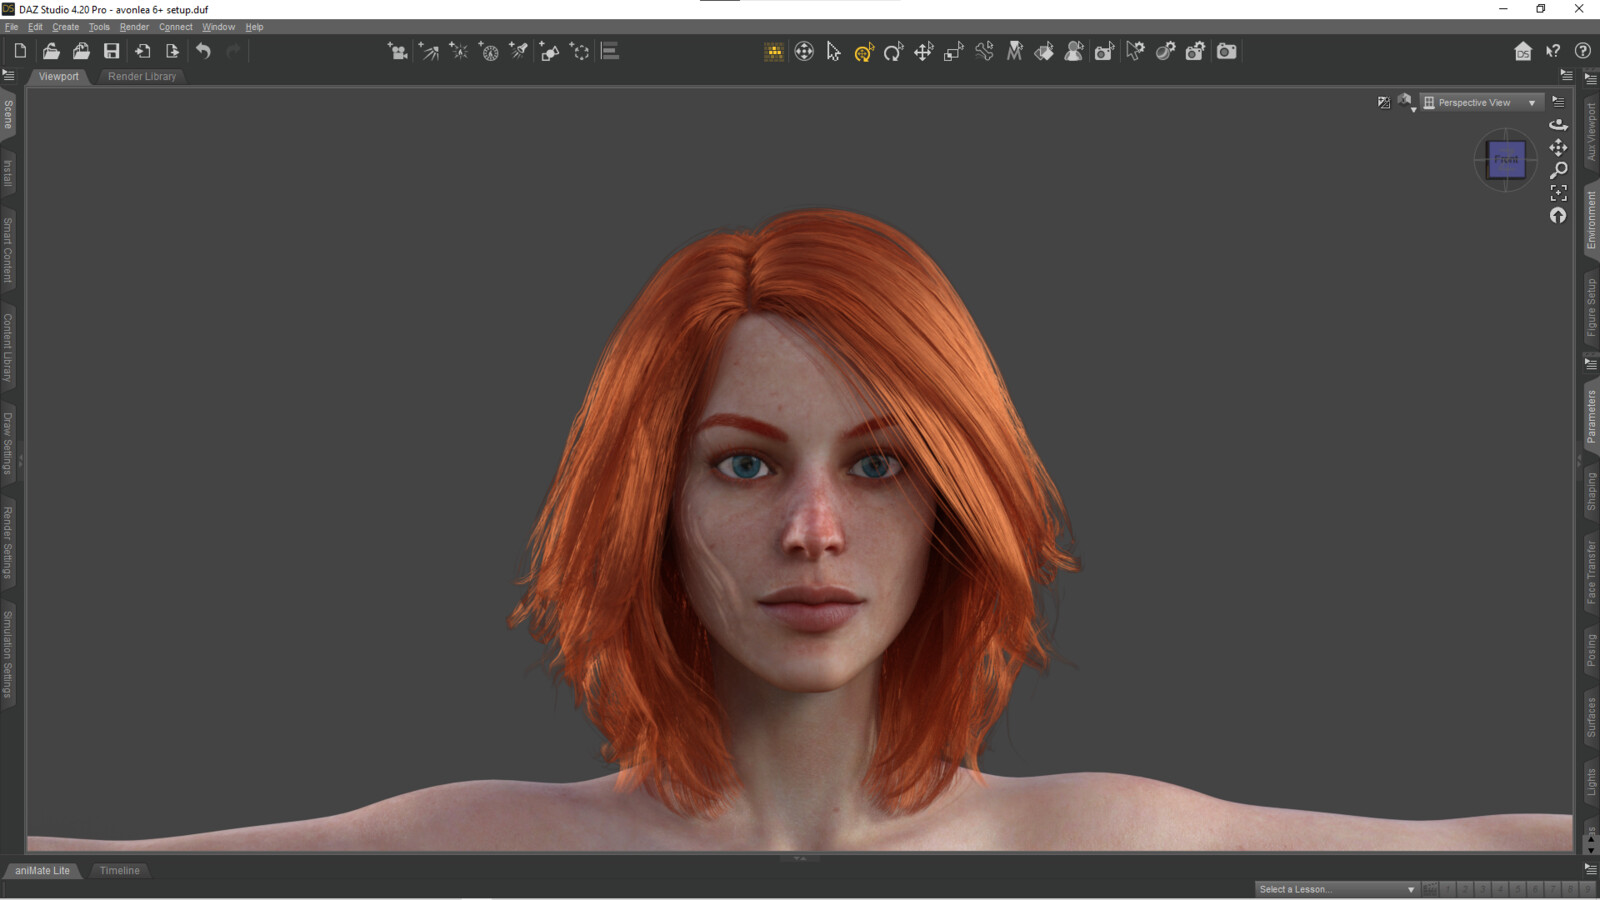This screenshot has width=1600, height=900.
Task: Create a new distant light
Action: (x=428, y=51)
